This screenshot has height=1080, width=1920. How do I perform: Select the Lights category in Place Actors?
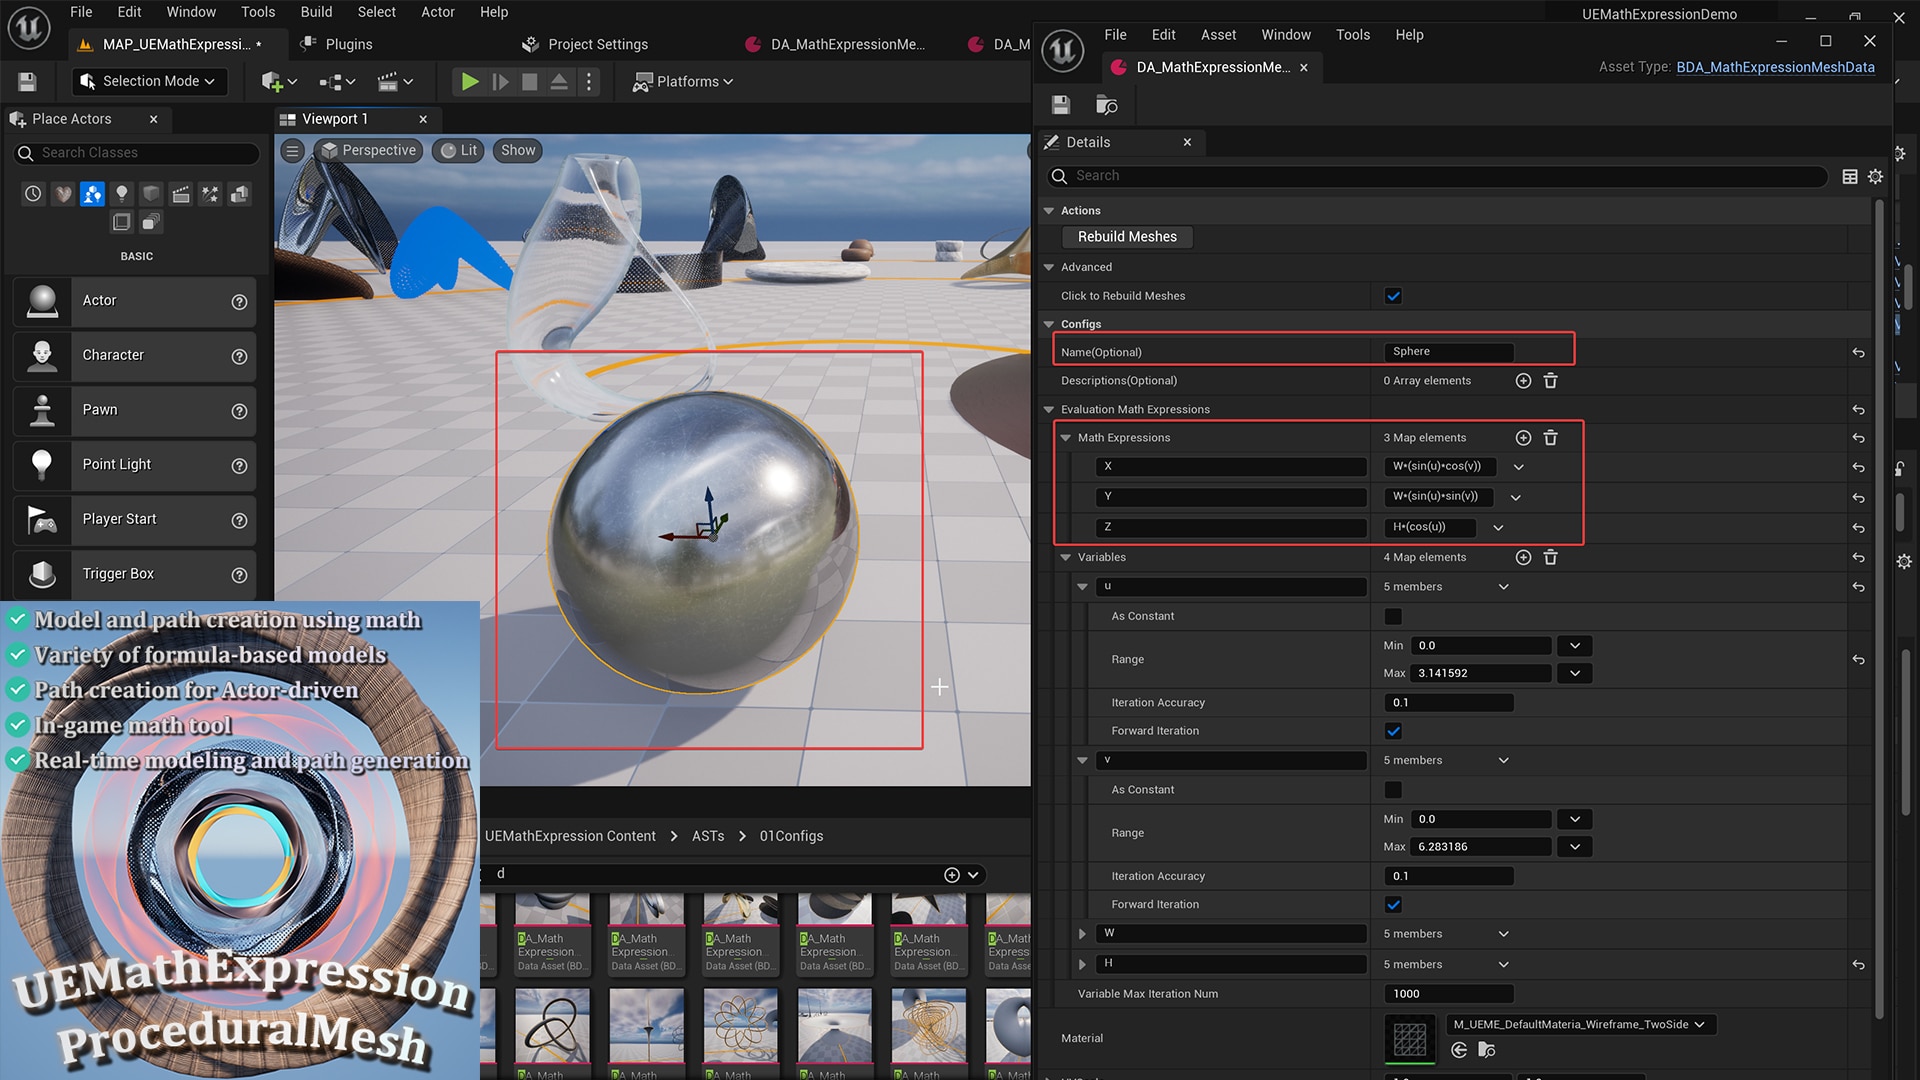click(x=122, y=193)
